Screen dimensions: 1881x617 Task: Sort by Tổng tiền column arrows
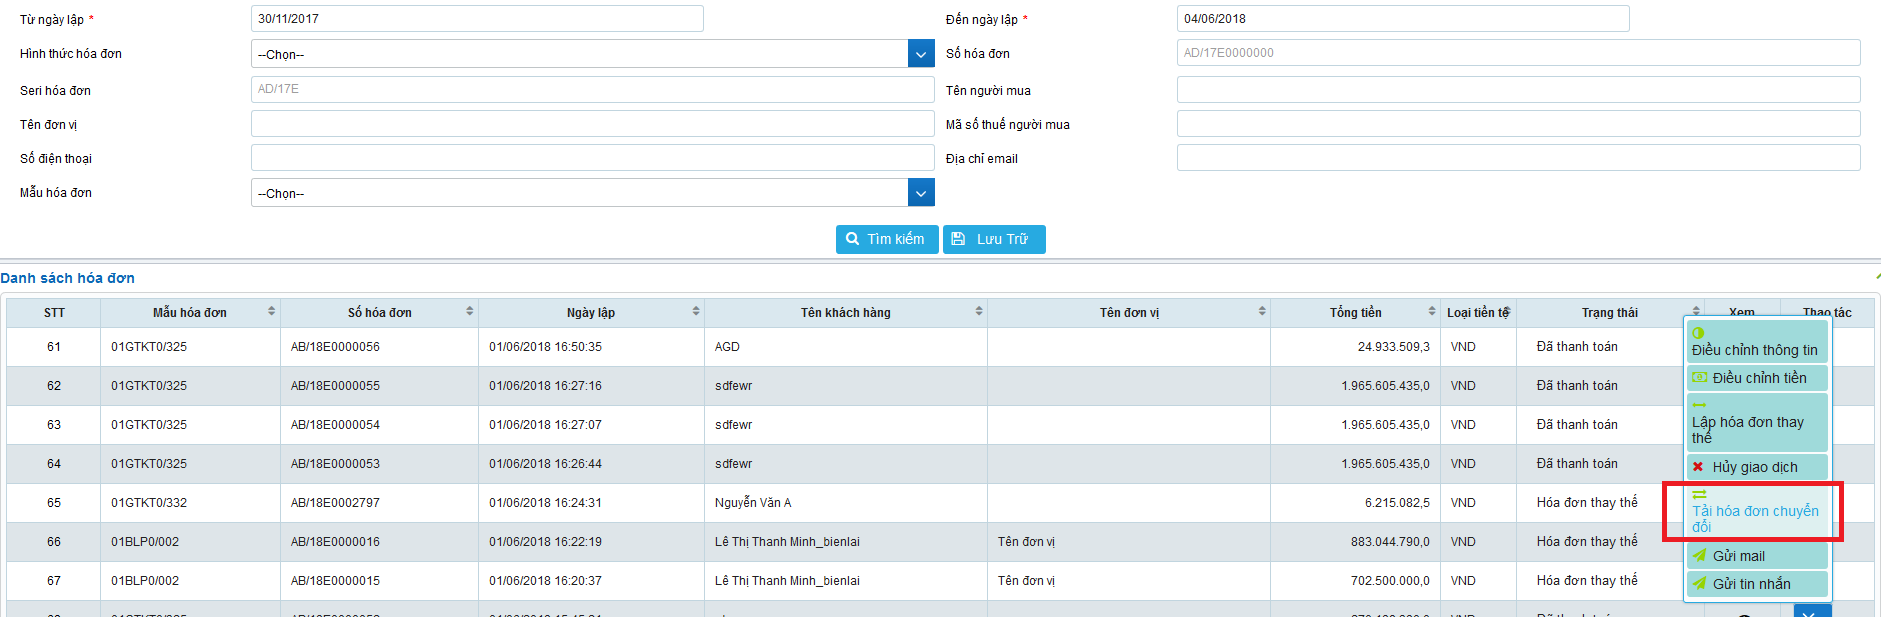(1432, 312)
